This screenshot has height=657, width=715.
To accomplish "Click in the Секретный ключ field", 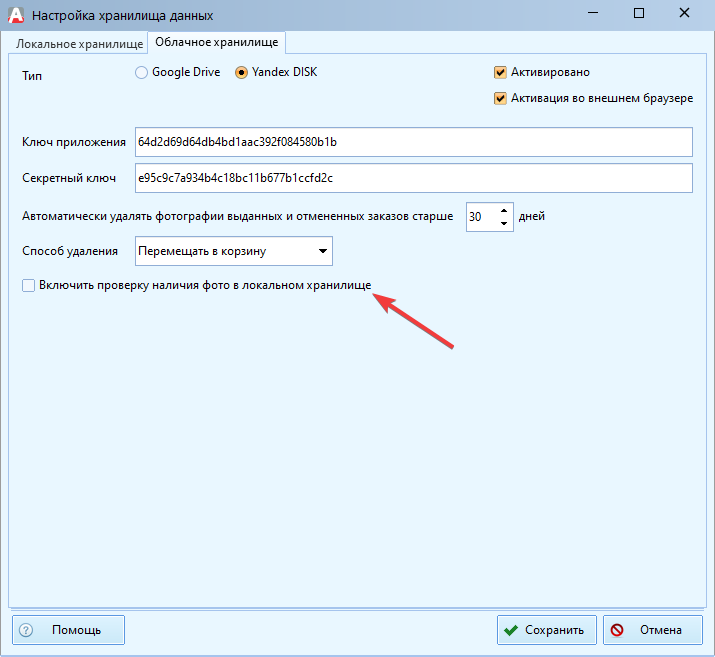I will point(412,178).
